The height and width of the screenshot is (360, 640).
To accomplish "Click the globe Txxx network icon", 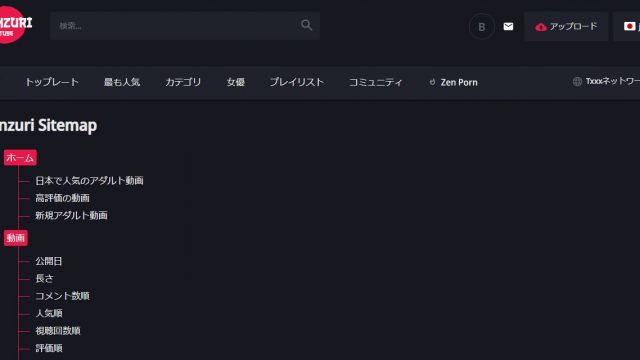I will tap(577, 82).
